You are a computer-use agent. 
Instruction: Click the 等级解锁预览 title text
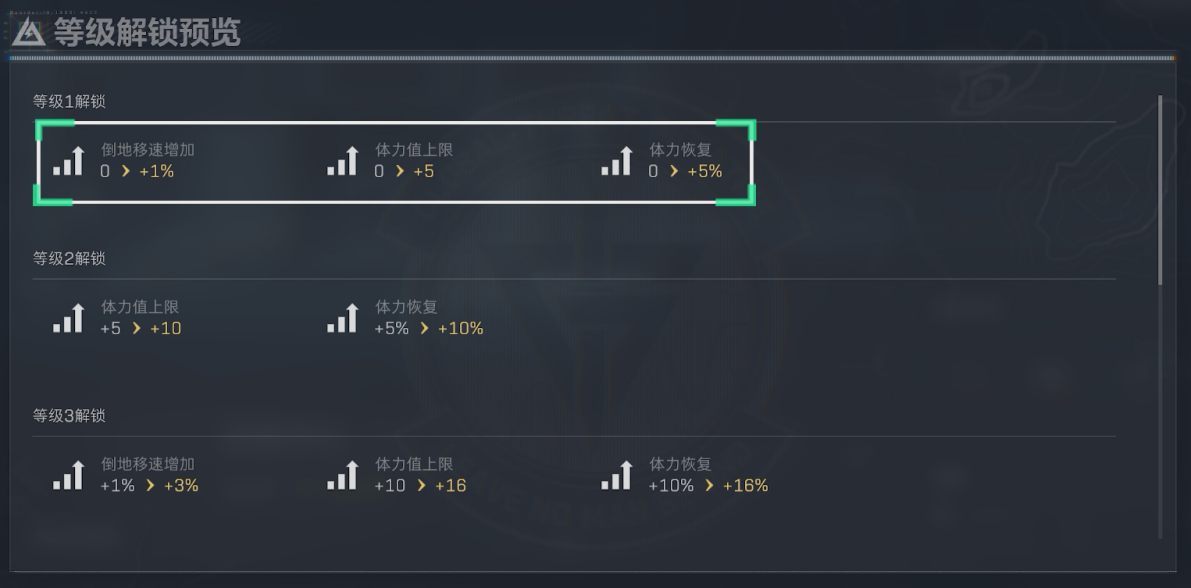(147, 33)
